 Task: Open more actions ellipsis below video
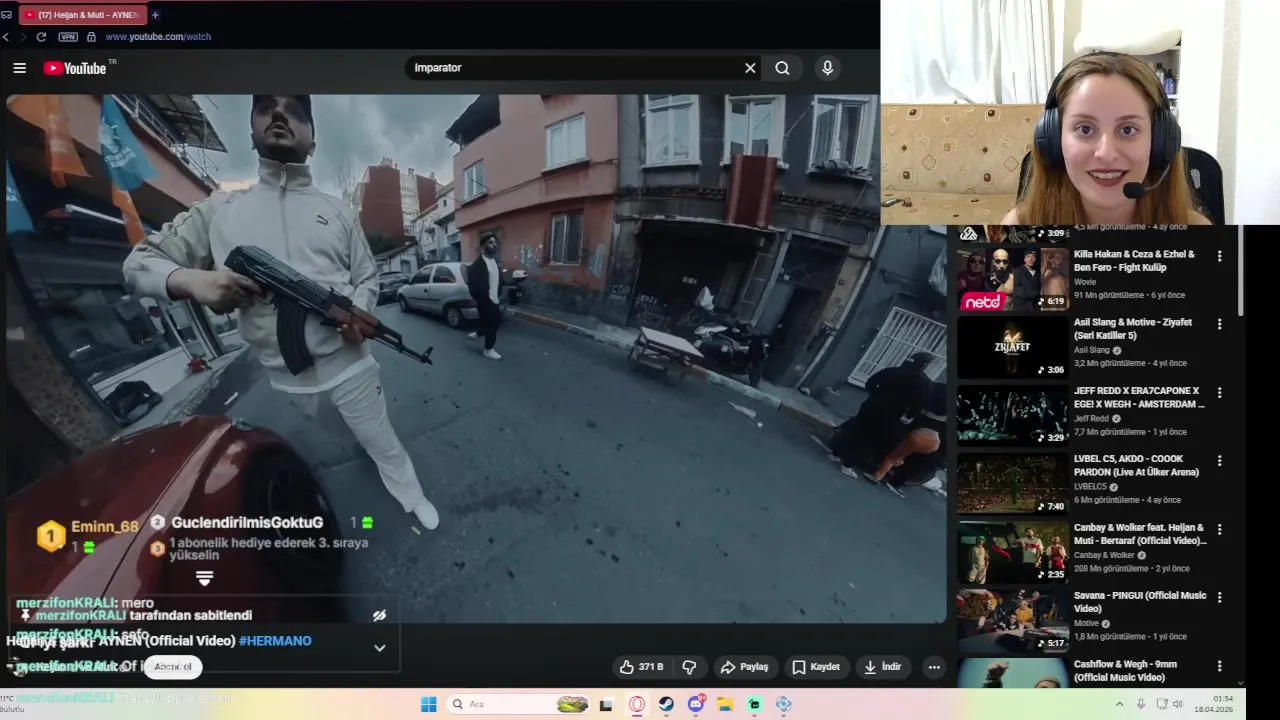click(x=934, y=667)
